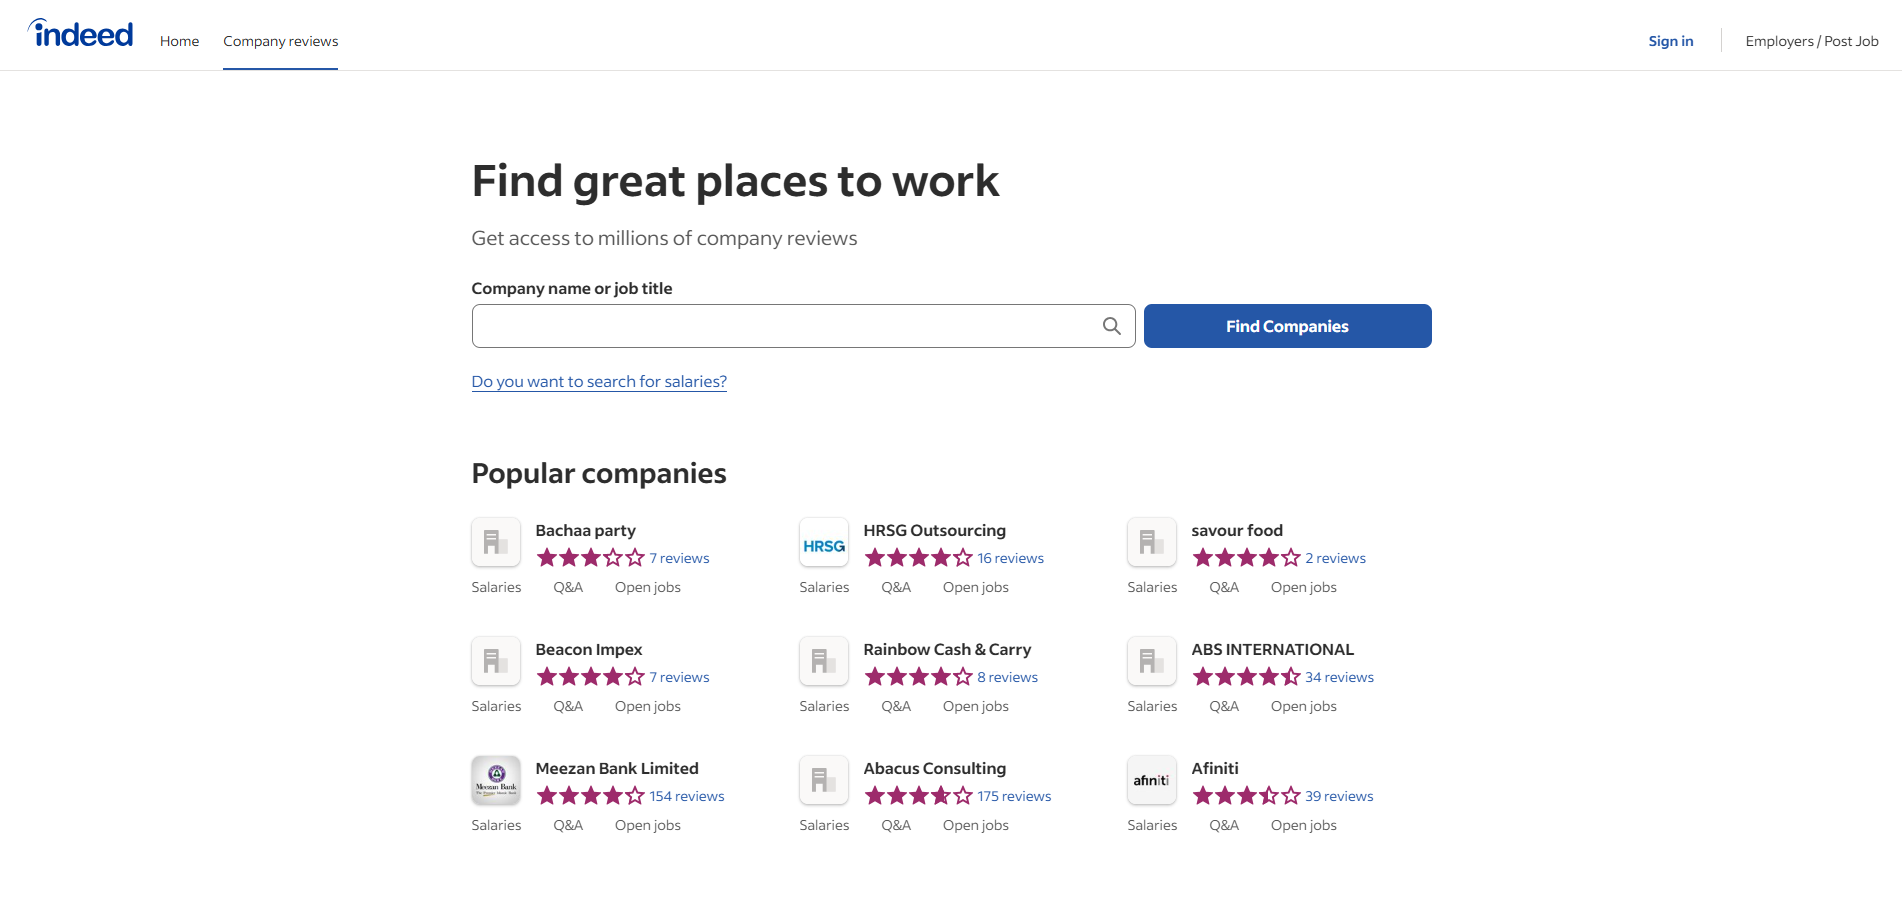Image resolution: width=1902 pixels, height=909 pixels.
Task: Open Afiniti company logo
Action: click(1152, 780)
